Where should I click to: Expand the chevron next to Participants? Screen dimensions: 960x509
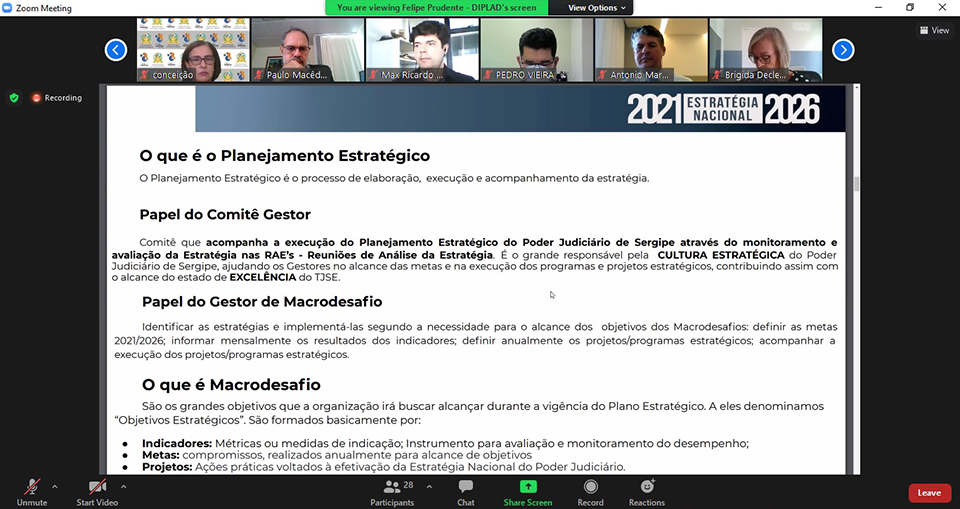(429, 487)
